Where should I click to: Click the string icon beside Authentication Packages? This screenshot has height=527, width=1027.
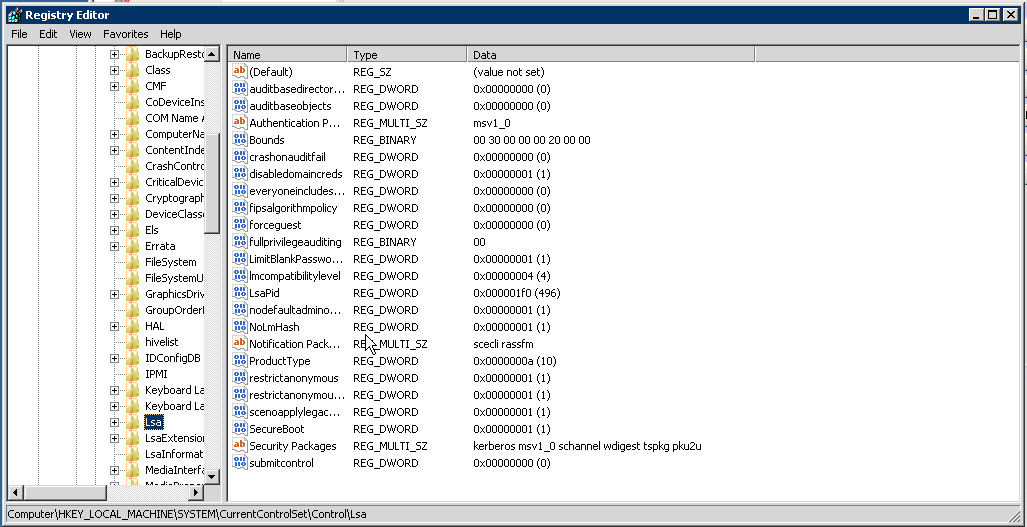[x=240, y=123]
